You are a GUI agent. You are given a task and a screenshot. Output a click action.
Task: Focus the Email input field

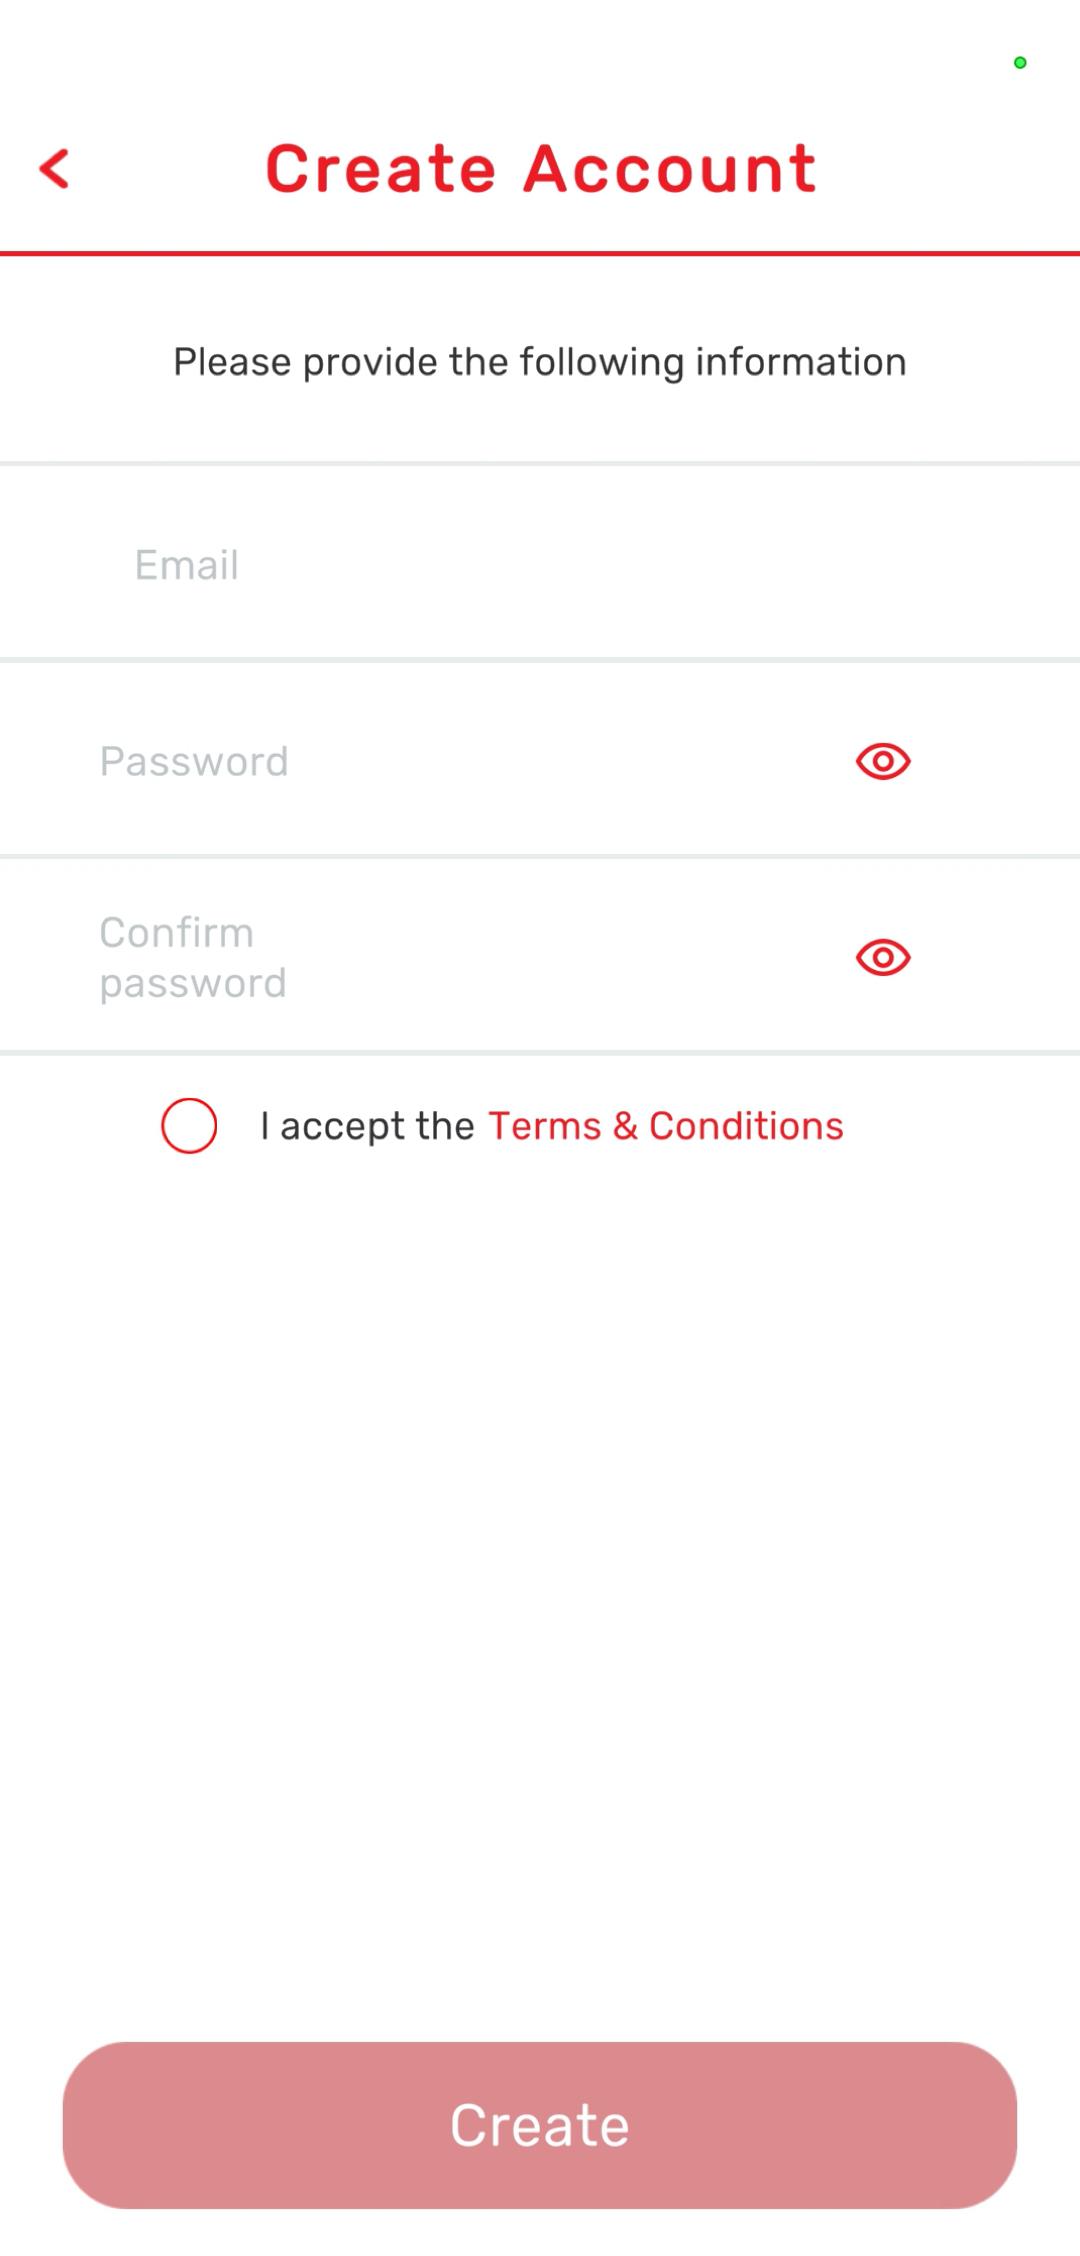coord(540,565)
